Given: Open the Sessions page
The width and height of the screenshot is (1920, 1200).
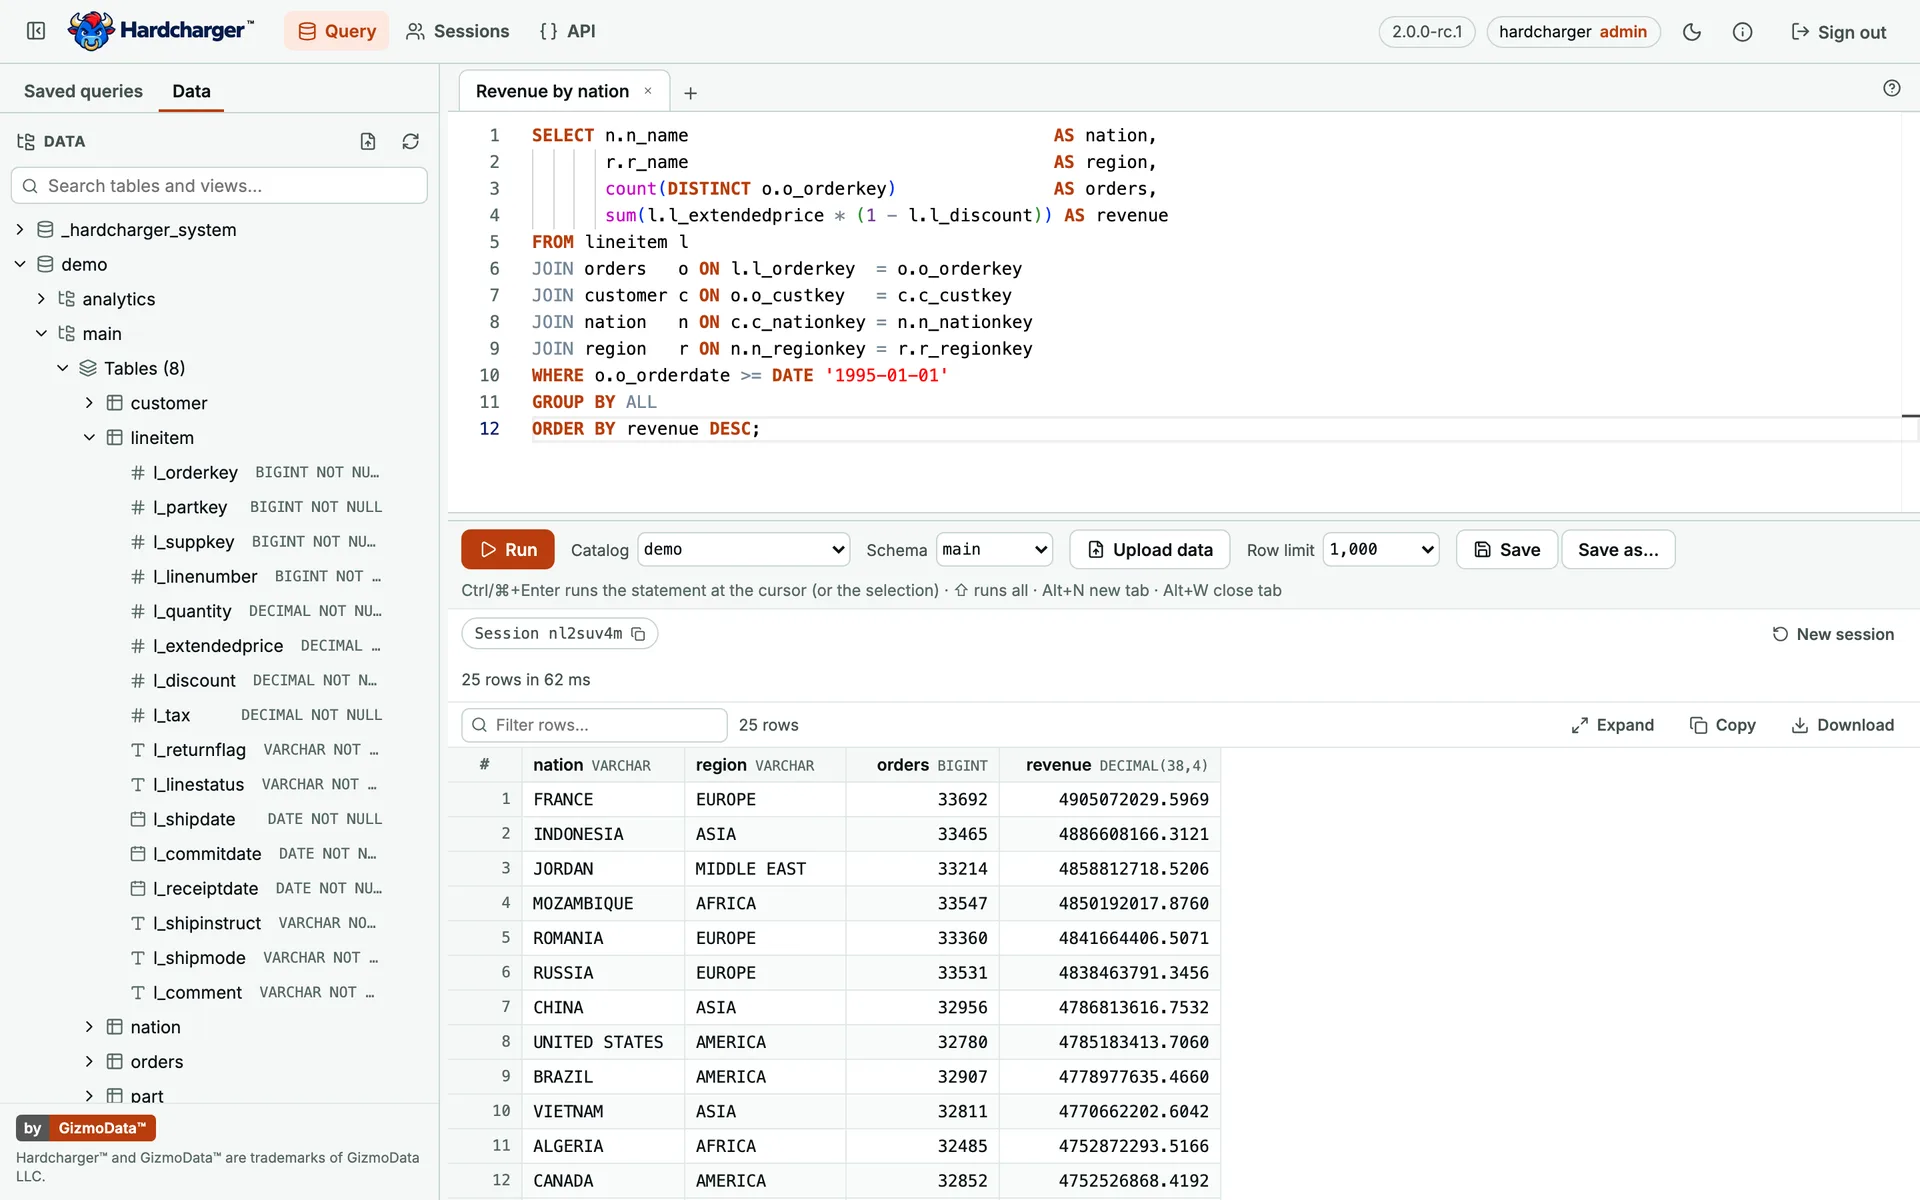Looking at the screenshot, I should pyautogui.click(x=458, y=31).
